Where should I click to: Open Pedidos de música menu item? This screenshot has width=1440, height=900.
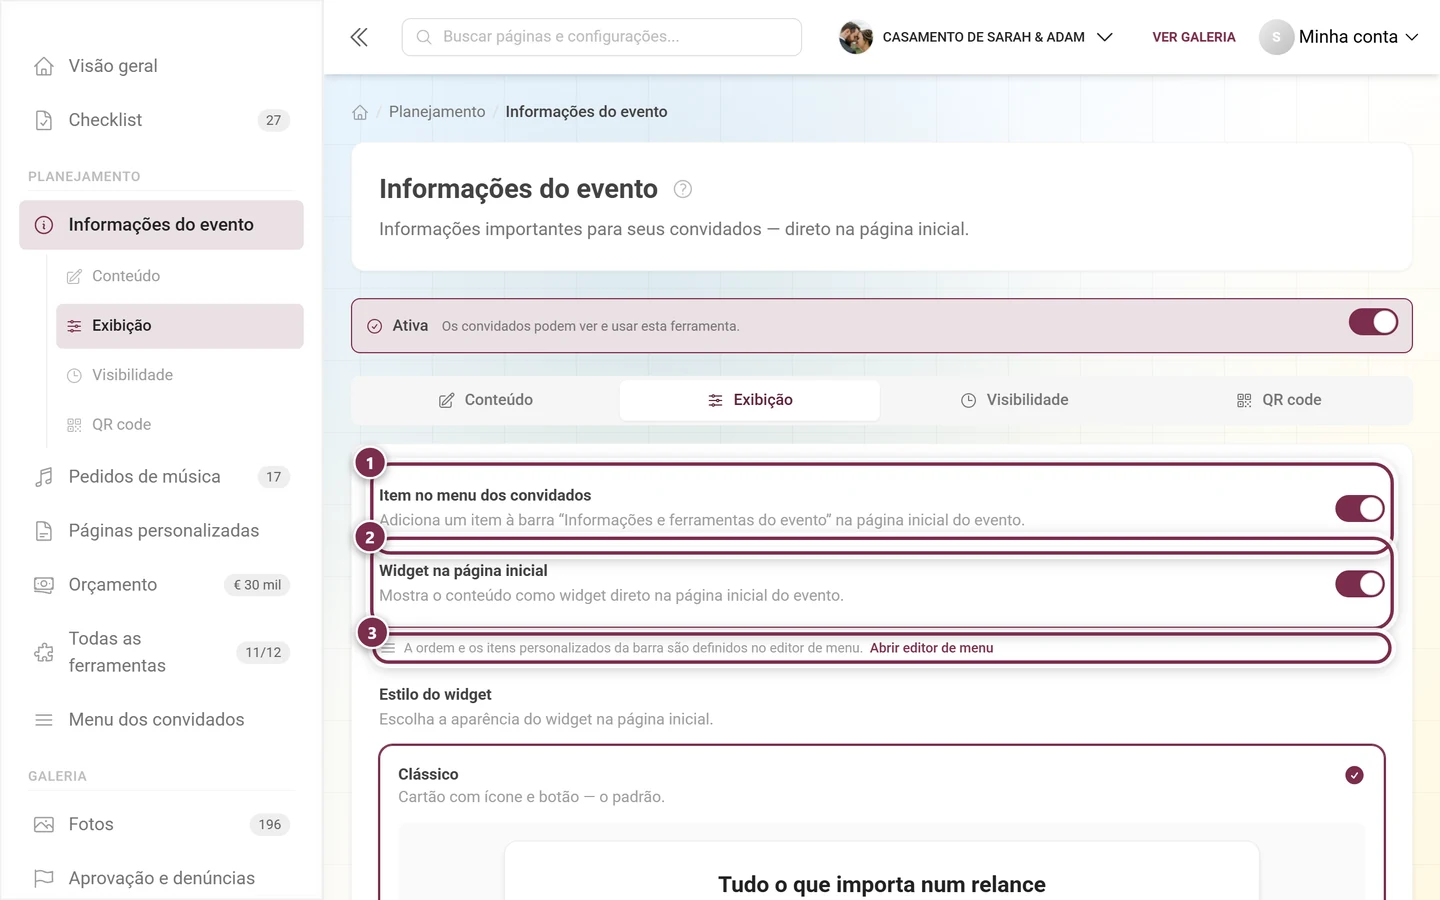click(x=161, y=477)
